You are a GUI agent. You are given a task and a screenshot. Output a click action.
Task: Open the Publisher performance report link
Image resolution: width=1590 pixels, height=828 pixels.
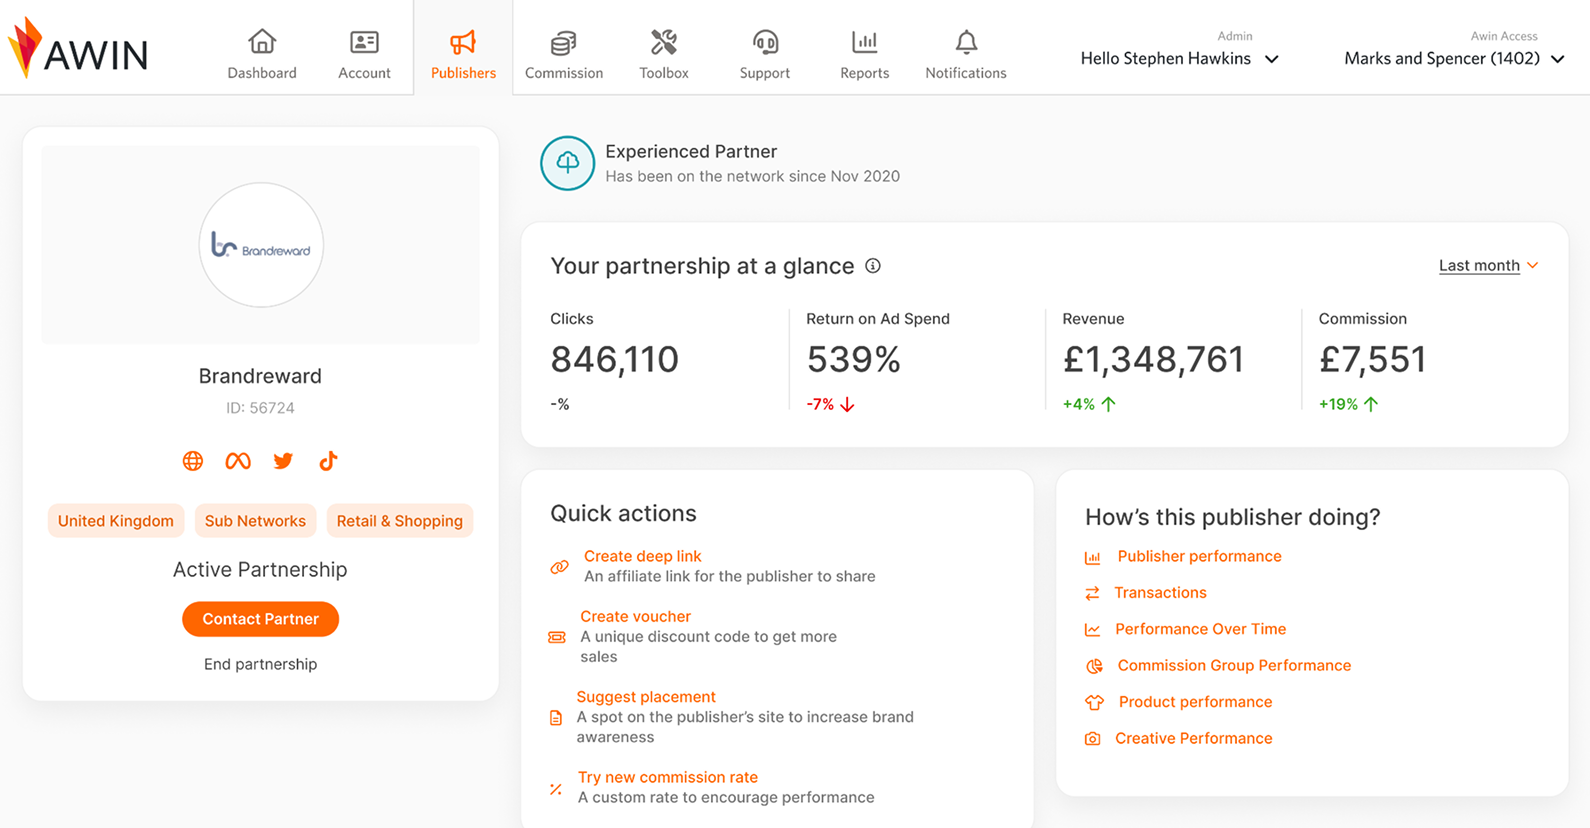tap(1199, 556)
